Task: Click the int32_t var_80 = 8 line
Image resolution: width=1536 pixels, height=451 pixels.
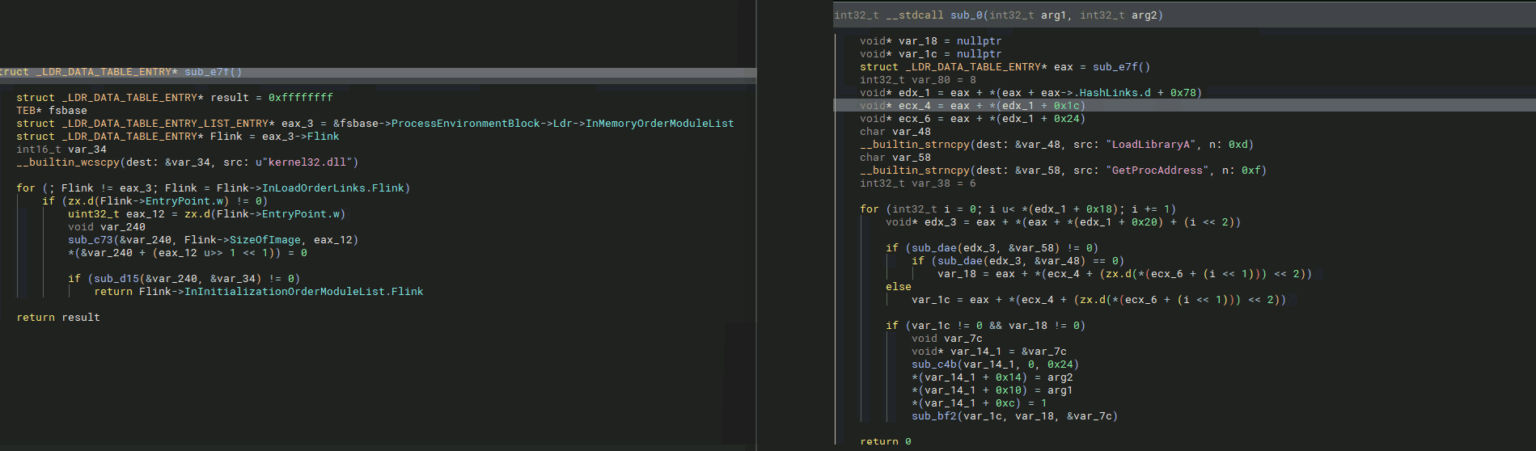Action: (918, 80)
